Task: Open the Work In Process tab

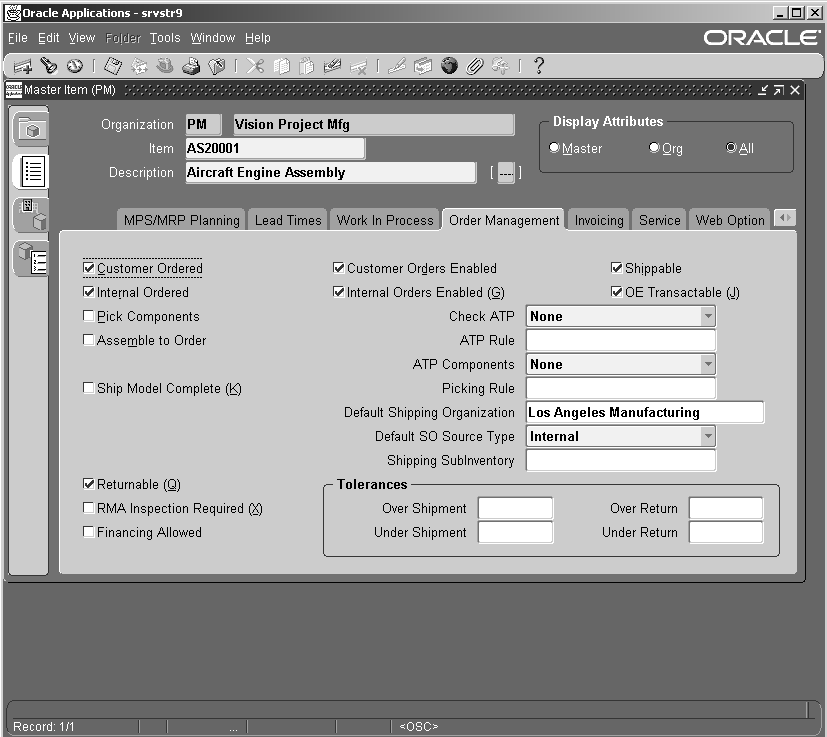Action: point(385,220)
